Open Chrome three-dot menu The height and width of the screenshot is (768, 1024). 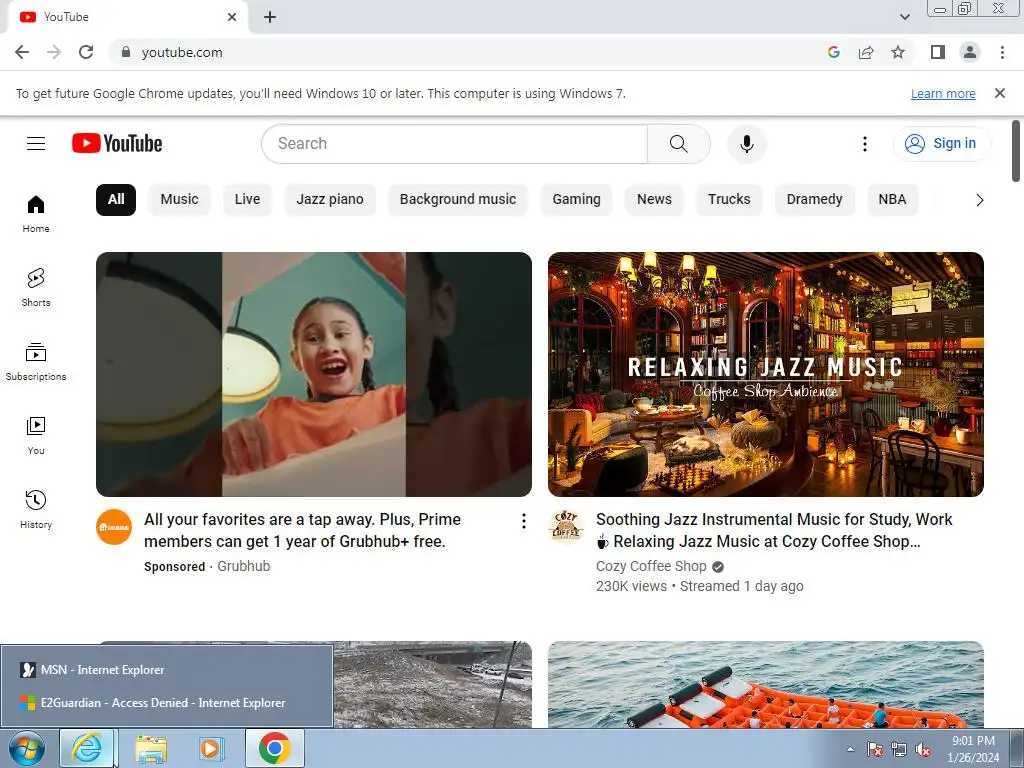tap(1002, 52)
